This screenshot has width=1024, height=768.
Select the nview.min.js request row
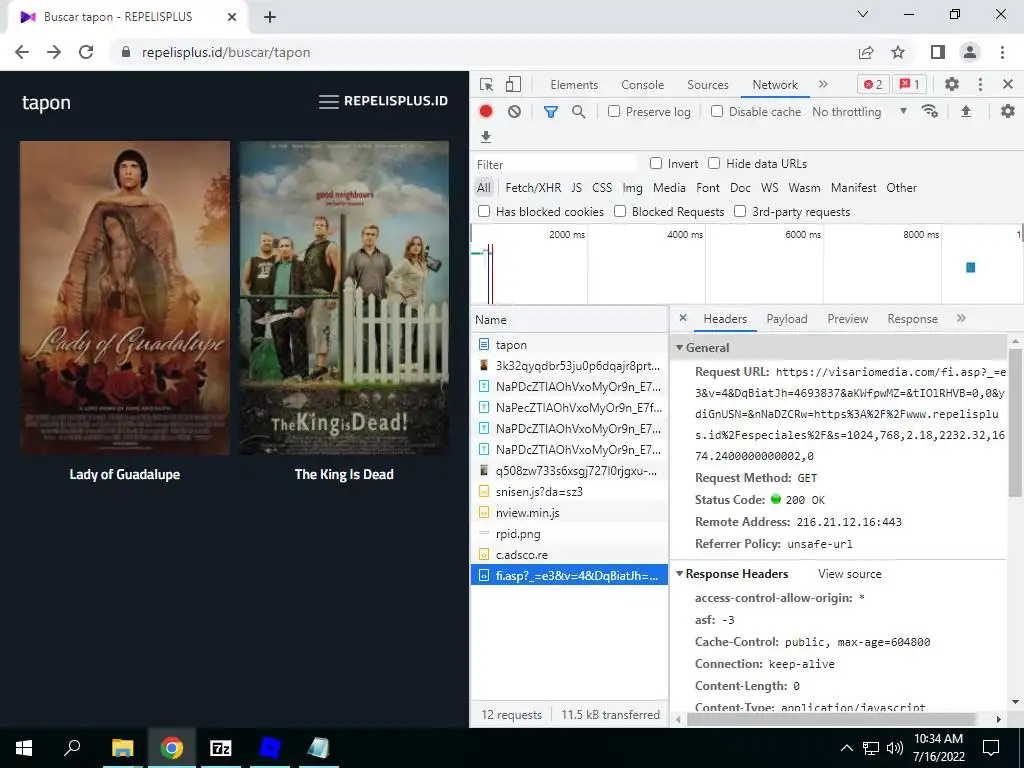click(569, 513)
